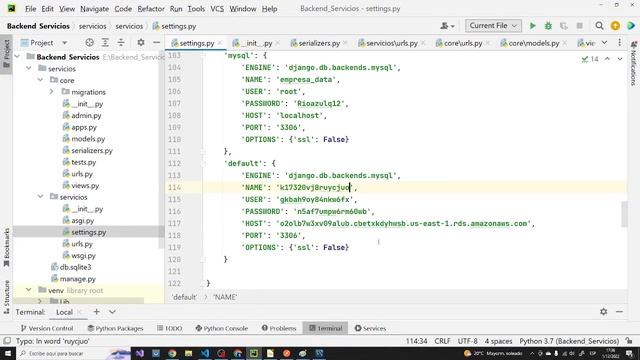Screen dimensions: 640x360
Task: Collapse the core folder
Action: click(40, 80)
